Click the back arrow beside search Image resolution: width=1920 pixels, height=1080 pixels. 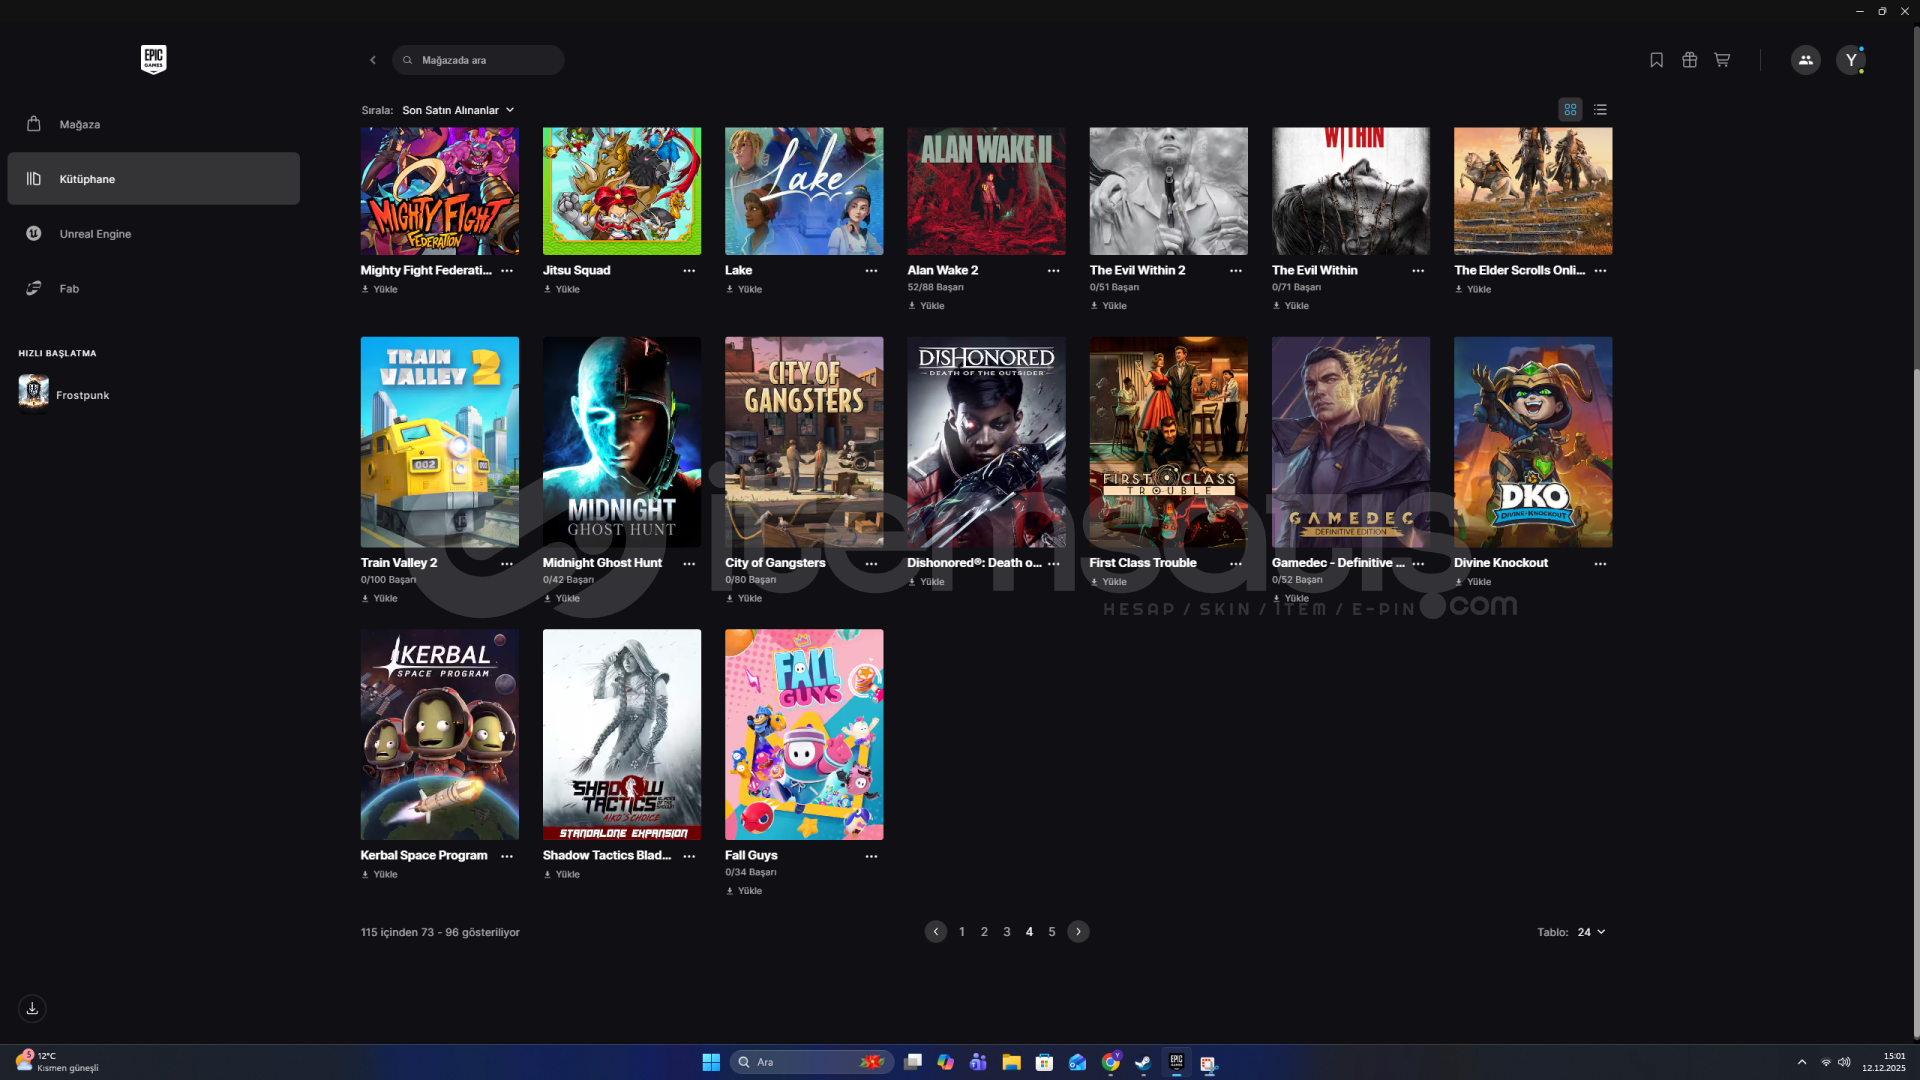coord(373,60)
